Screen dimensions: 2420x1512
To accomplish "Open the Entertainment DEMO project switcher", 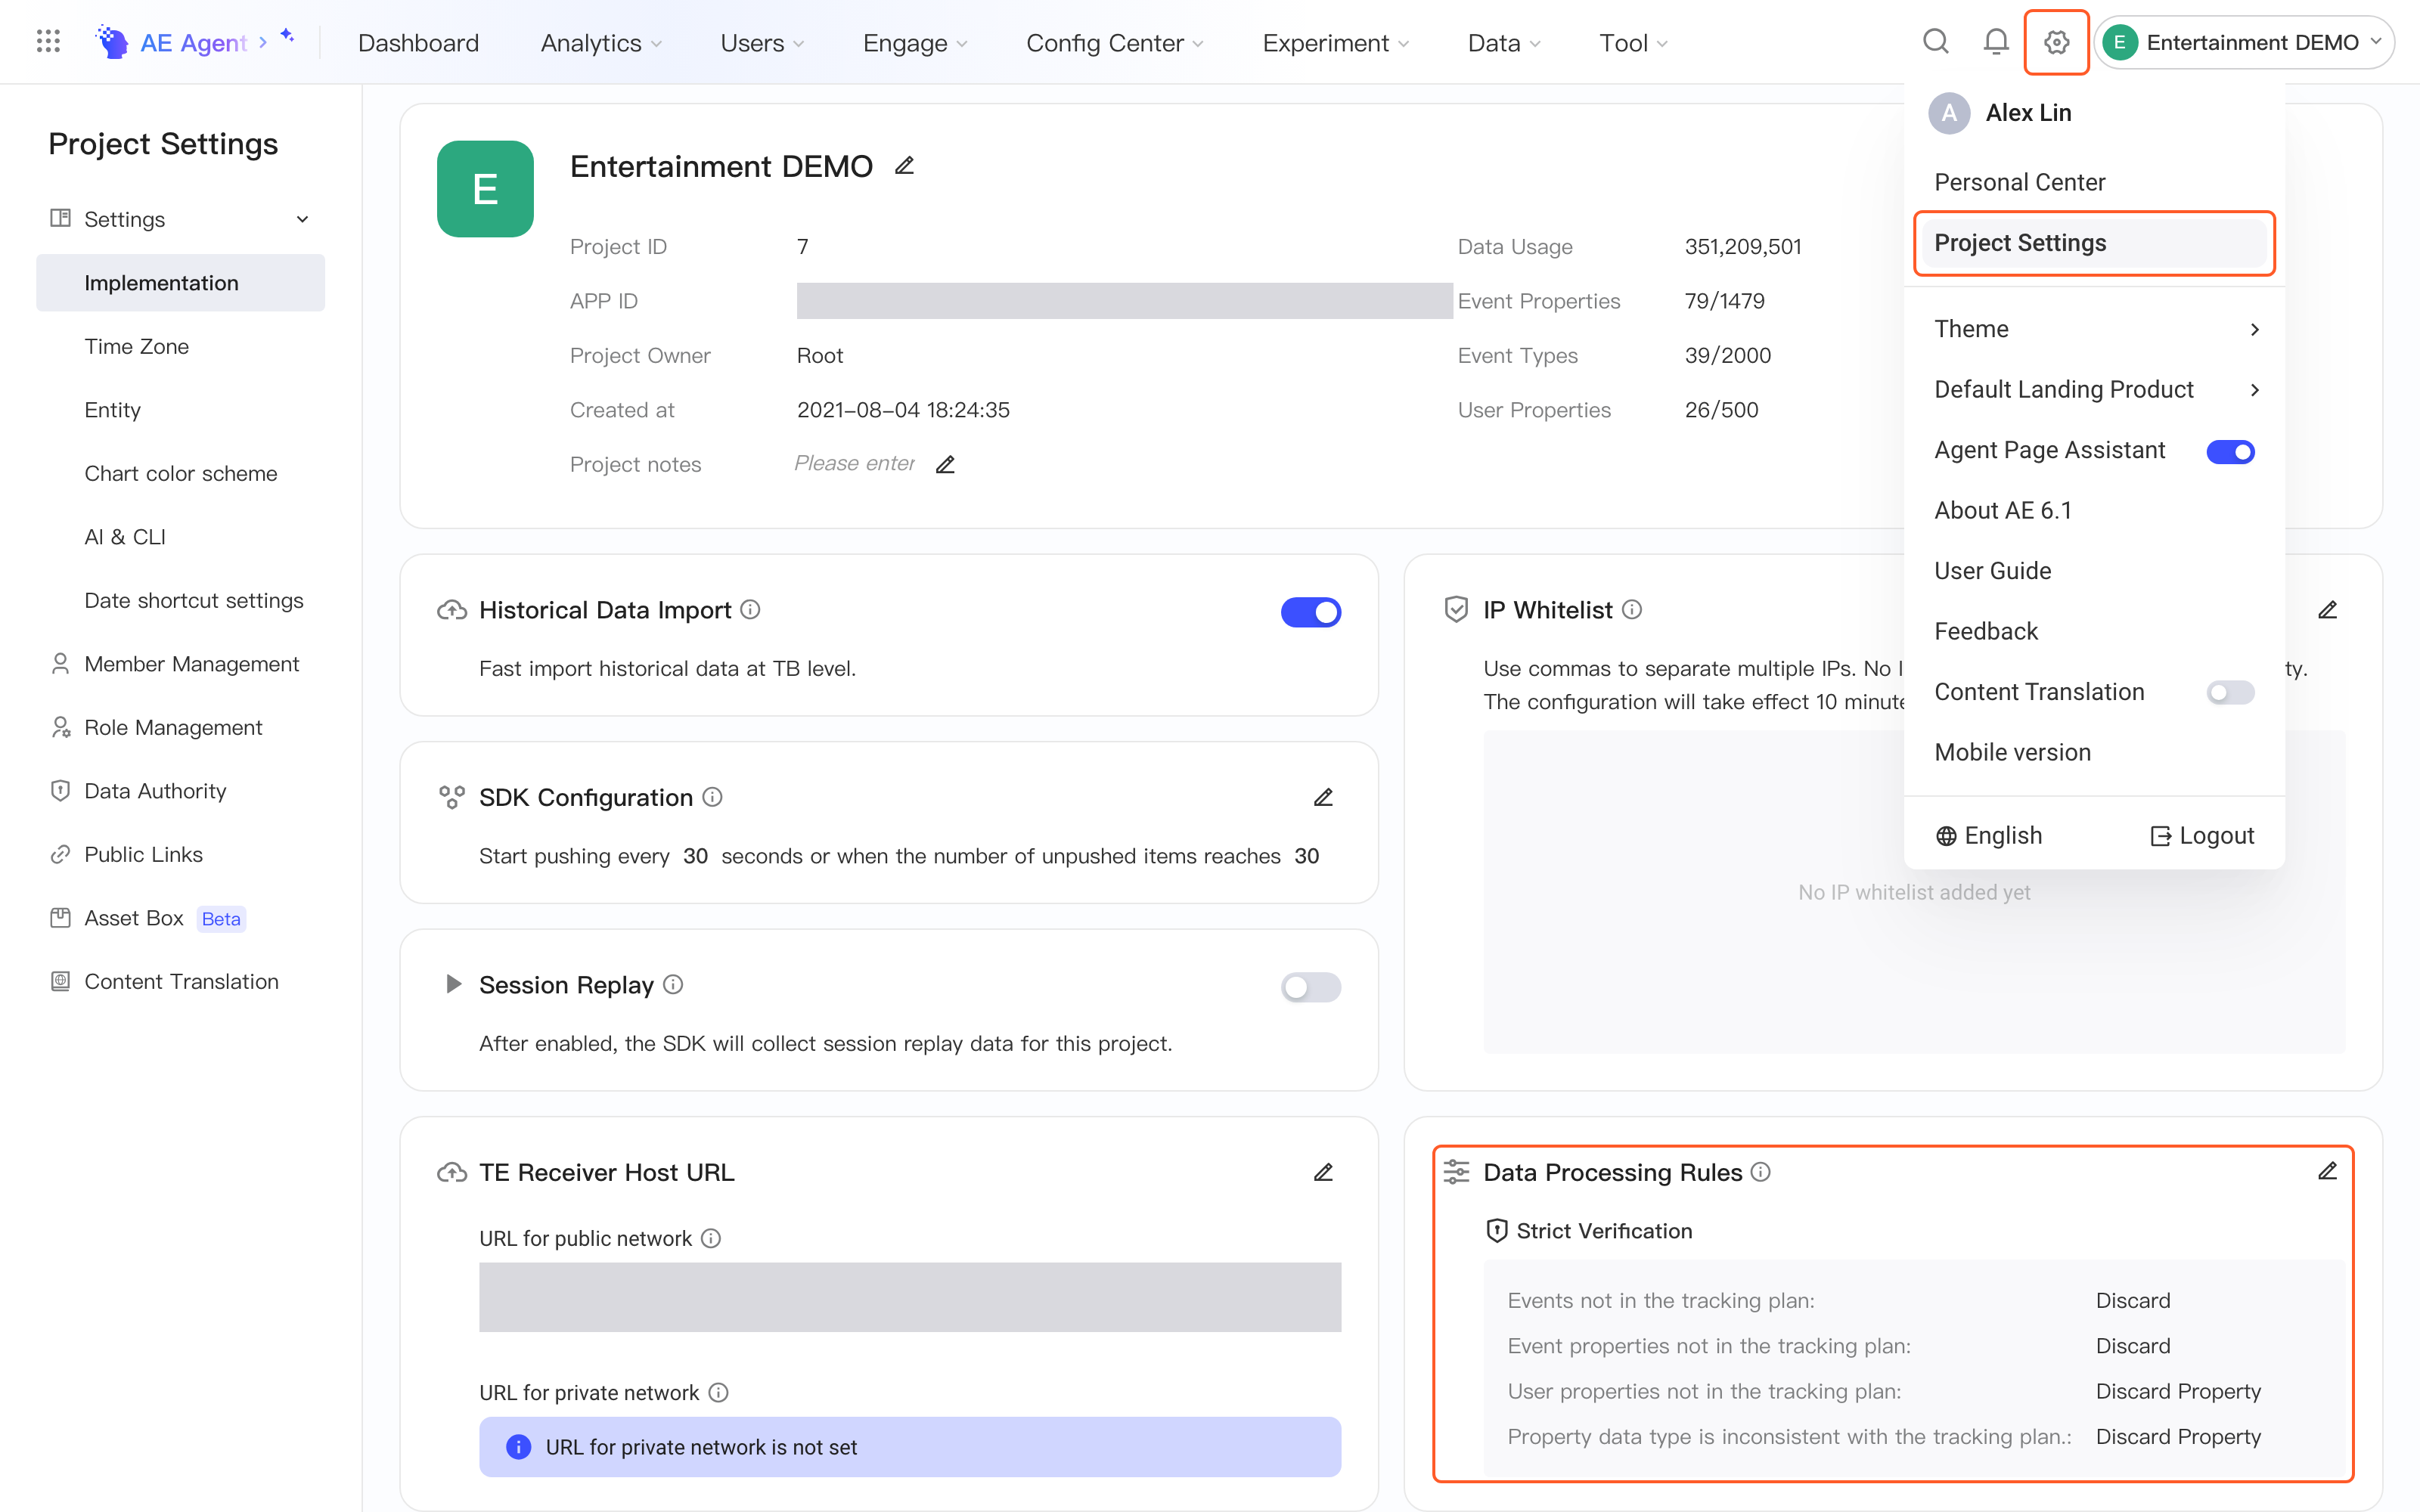I will (x=2244, y=42).
